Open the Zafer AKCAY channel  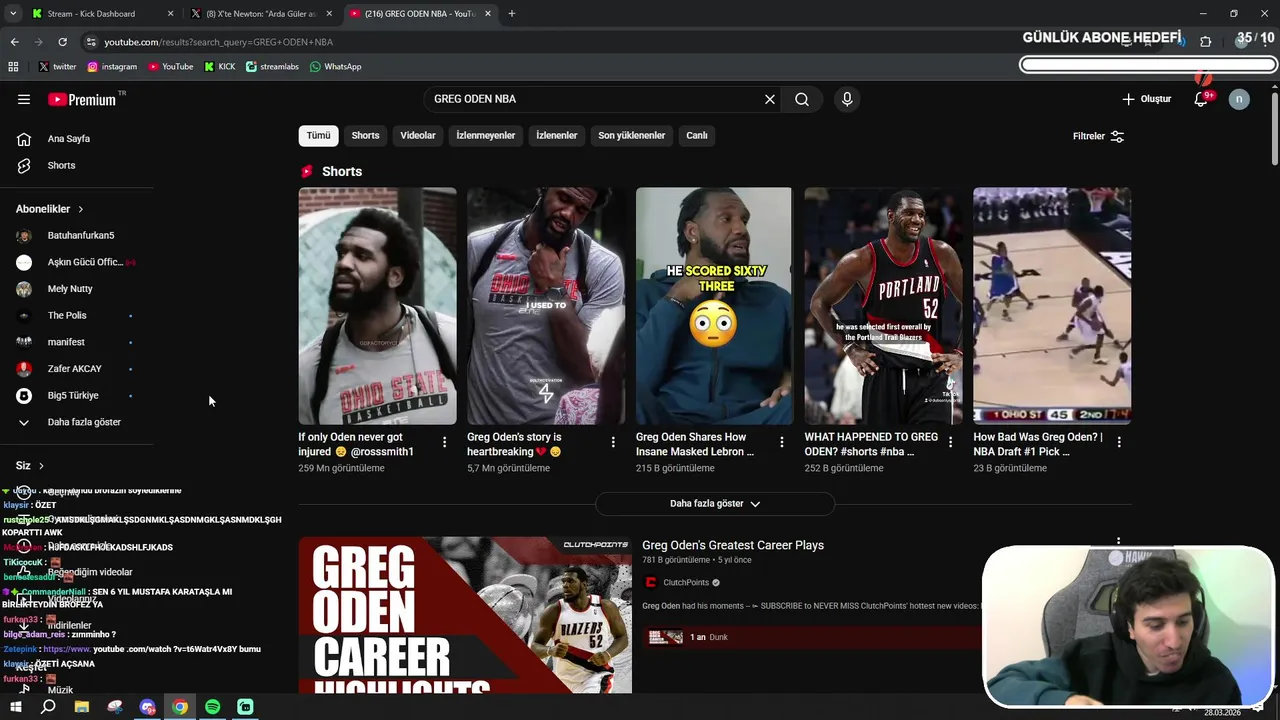click(76, 369)
